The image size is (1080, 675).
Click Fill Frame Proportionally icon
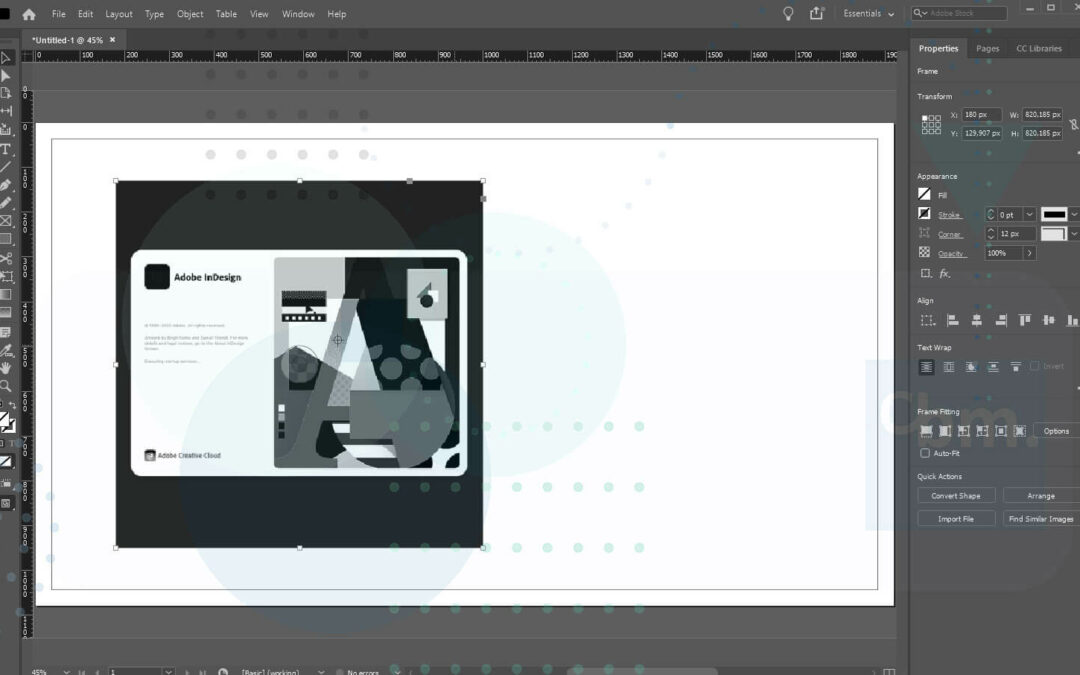[926, 431]
